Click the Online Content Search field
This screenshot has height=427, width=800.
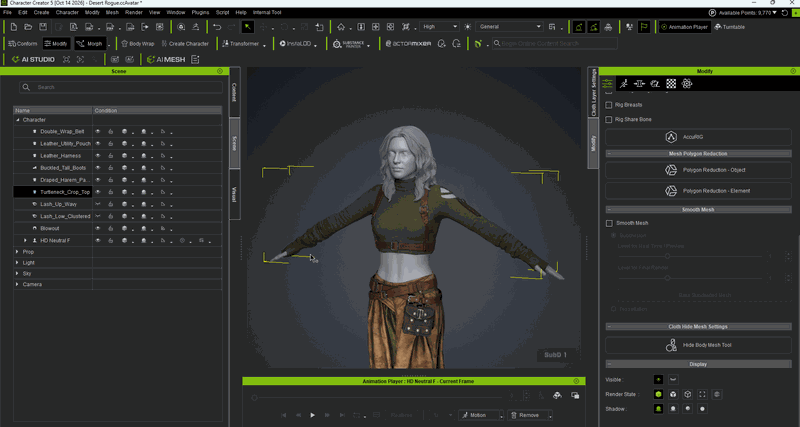[x=555, y=44]
